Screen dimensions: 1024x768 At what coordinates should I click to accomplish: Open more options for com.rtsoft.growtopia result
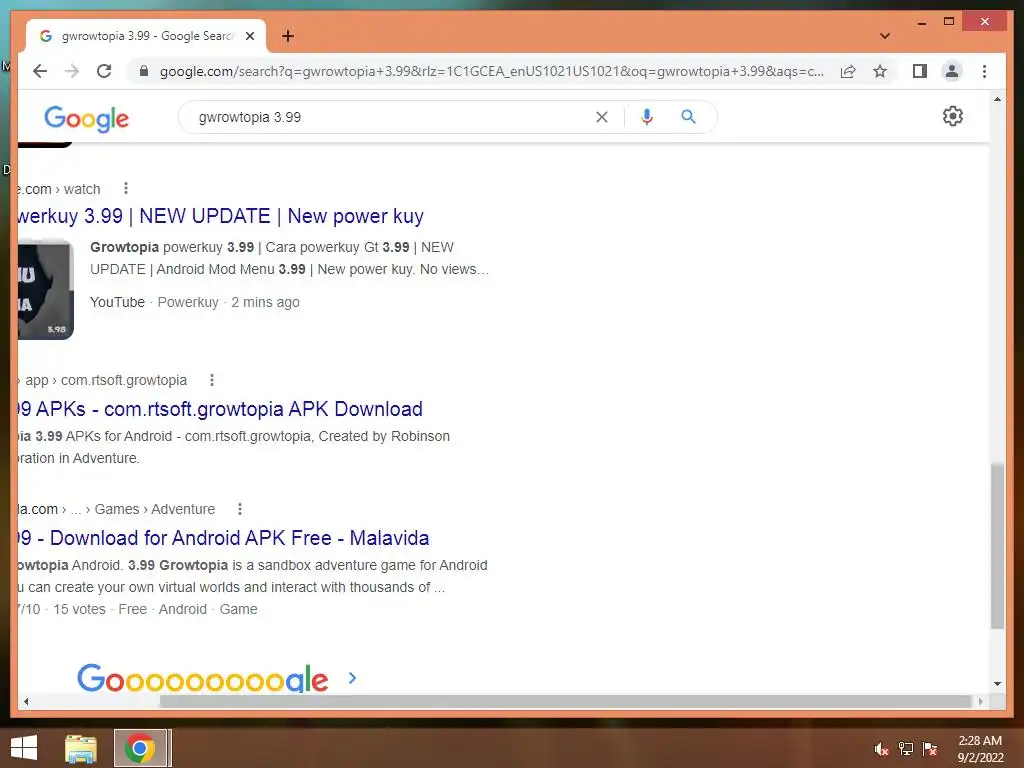tap(212, 380)
